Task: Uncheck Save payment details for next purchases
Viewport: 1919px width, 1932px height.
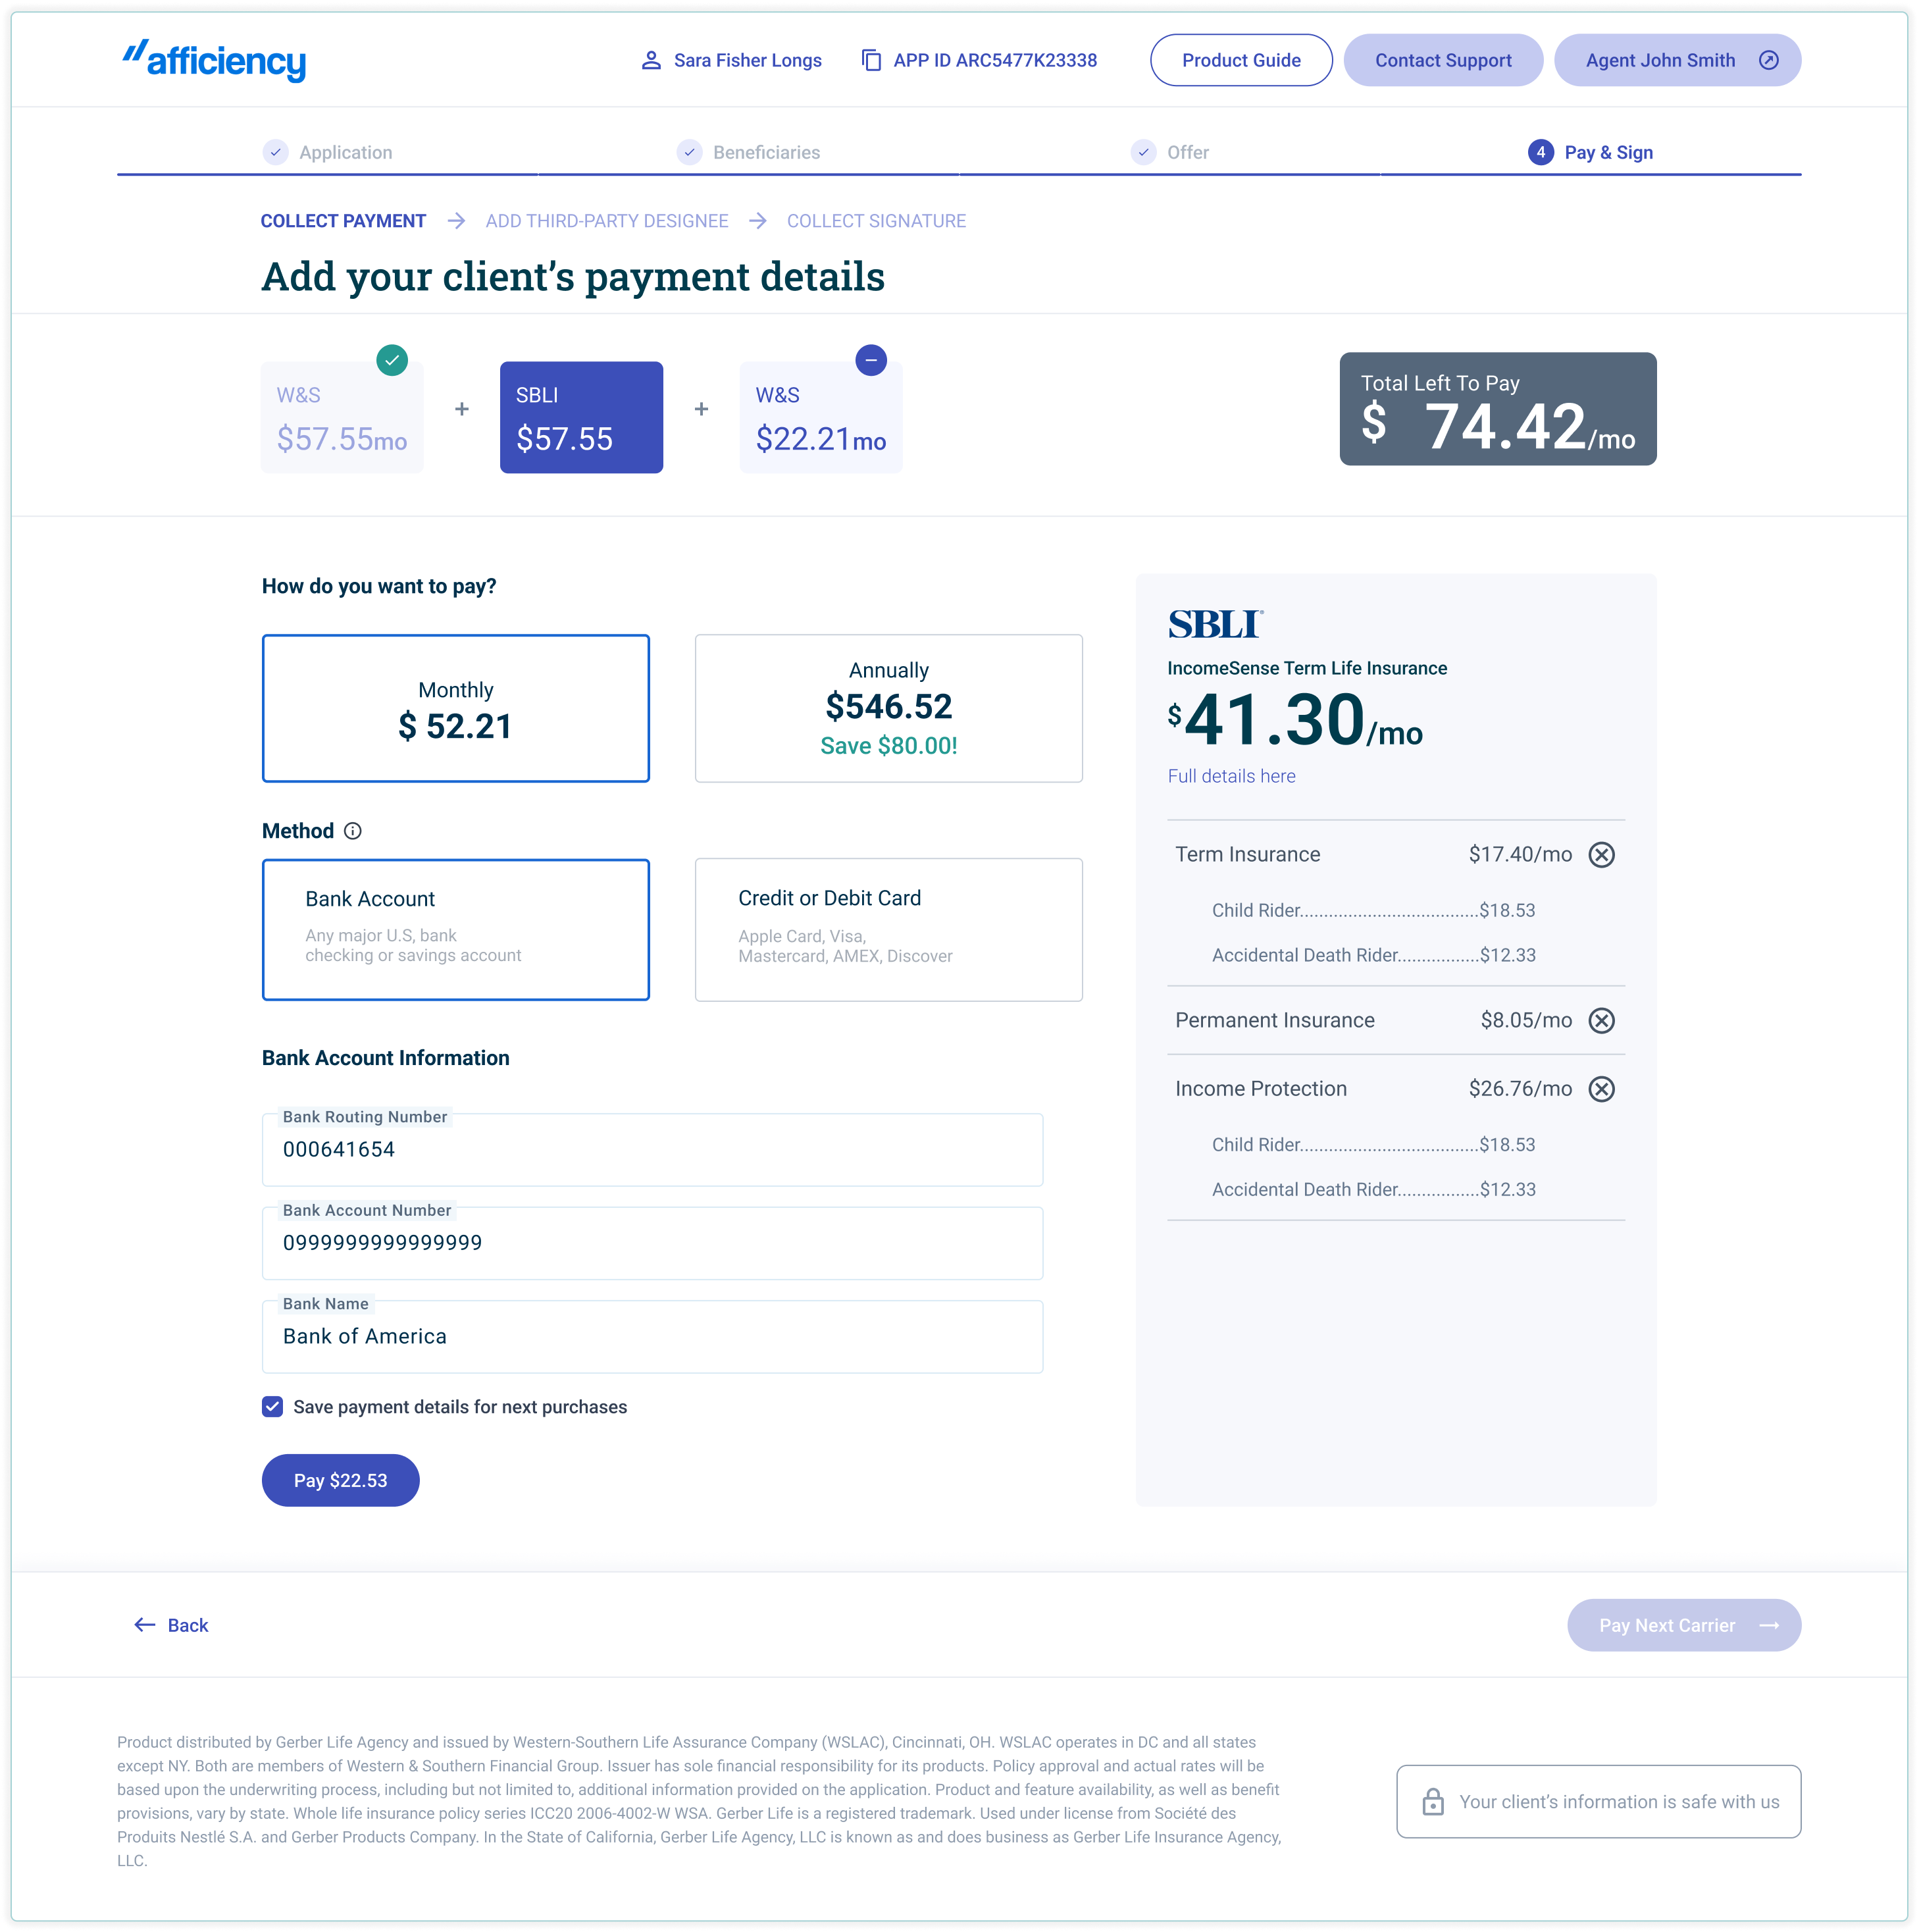Action: point(273,1407)
